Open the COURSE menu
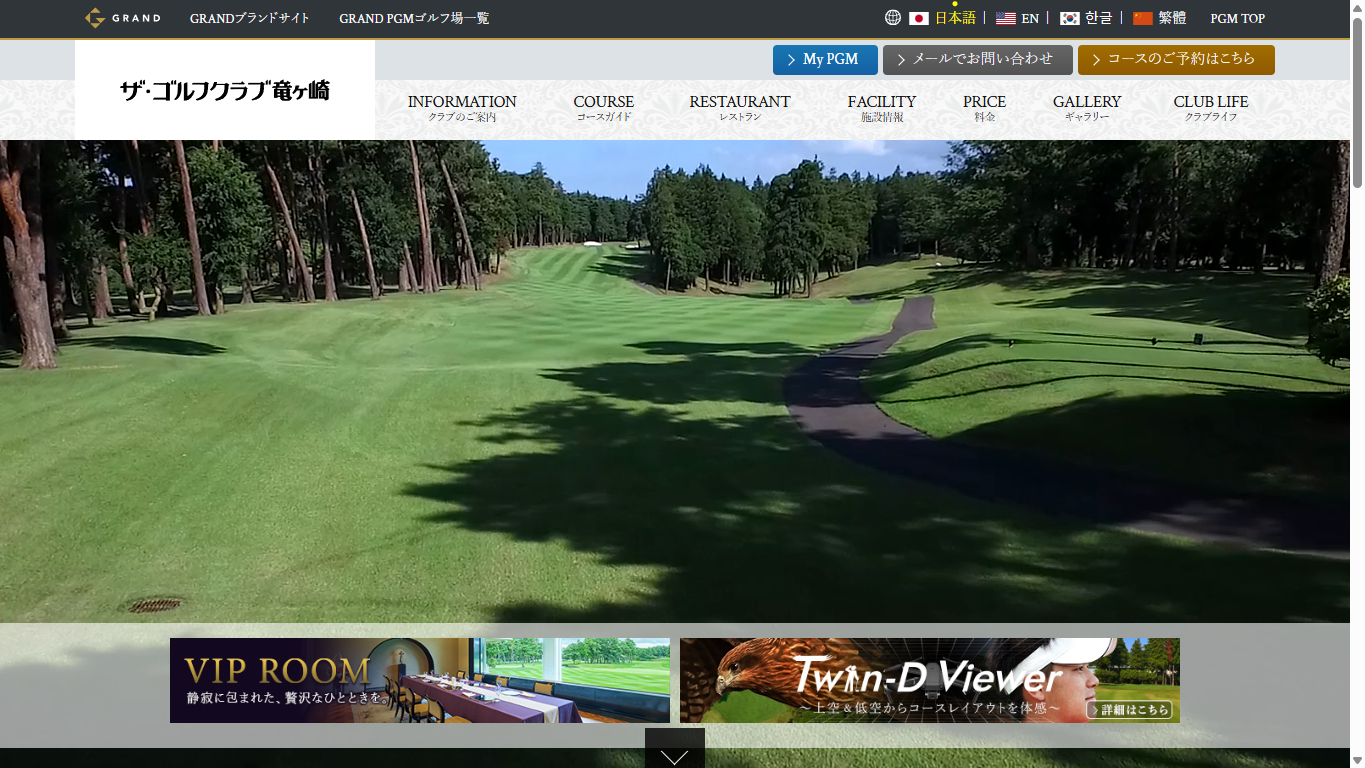 click(604, 108)
